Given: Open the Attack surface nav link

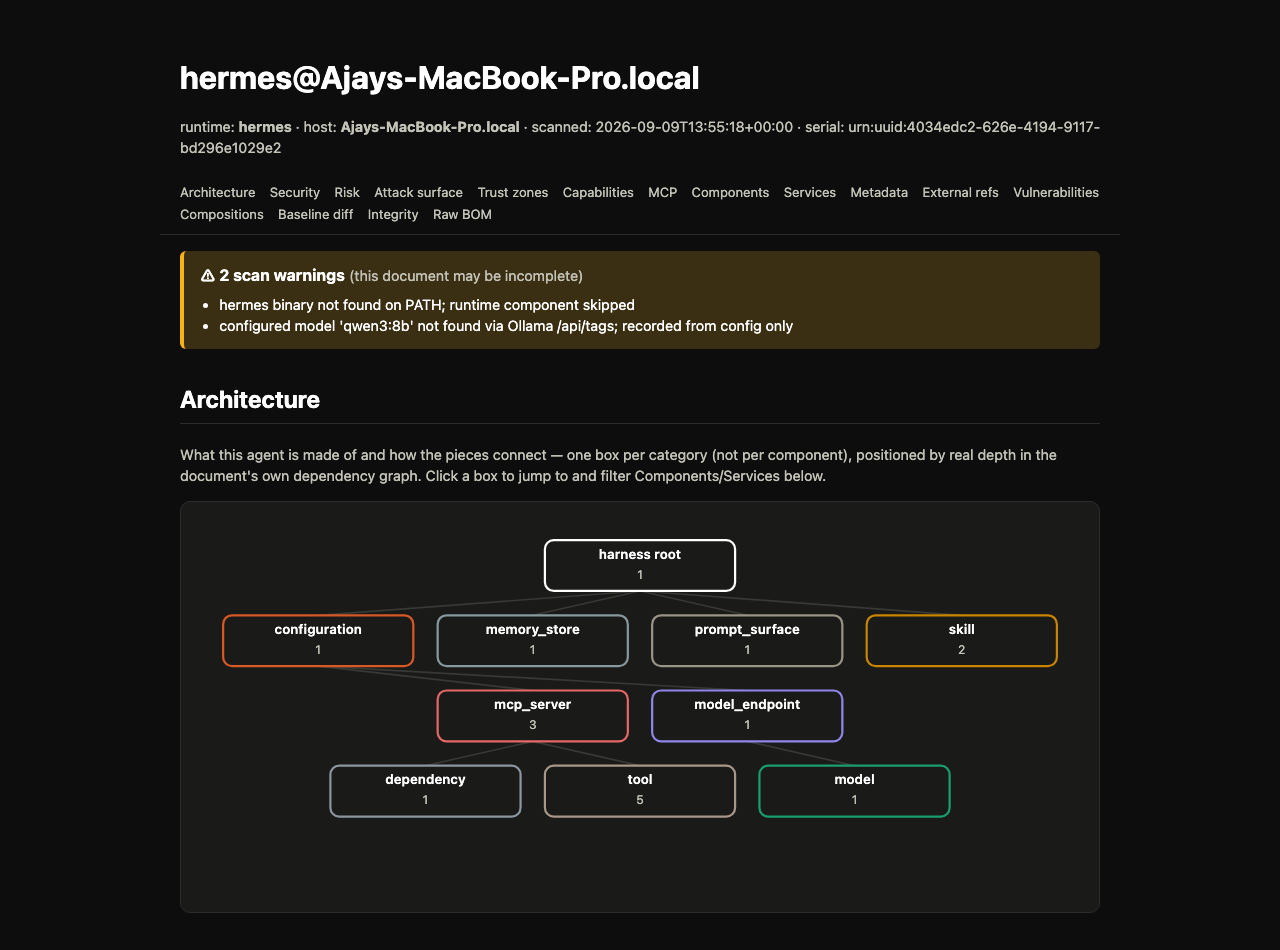Looking at the screenshot, I should pos(418,192).
